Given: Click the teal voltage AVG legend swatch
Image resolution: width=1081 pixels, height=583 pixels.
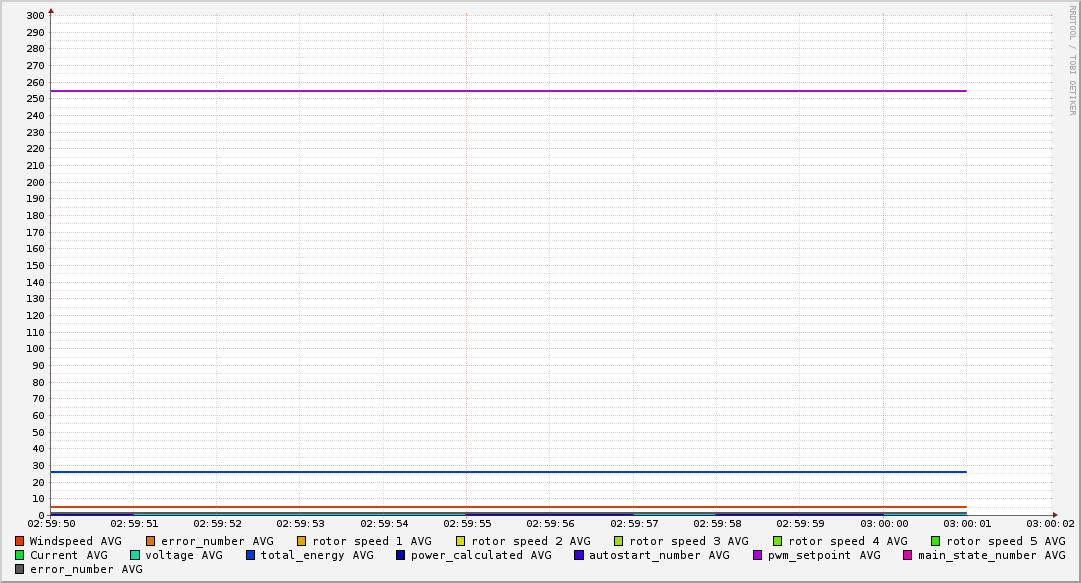Looking at the screenshot, I should point(135,555).
